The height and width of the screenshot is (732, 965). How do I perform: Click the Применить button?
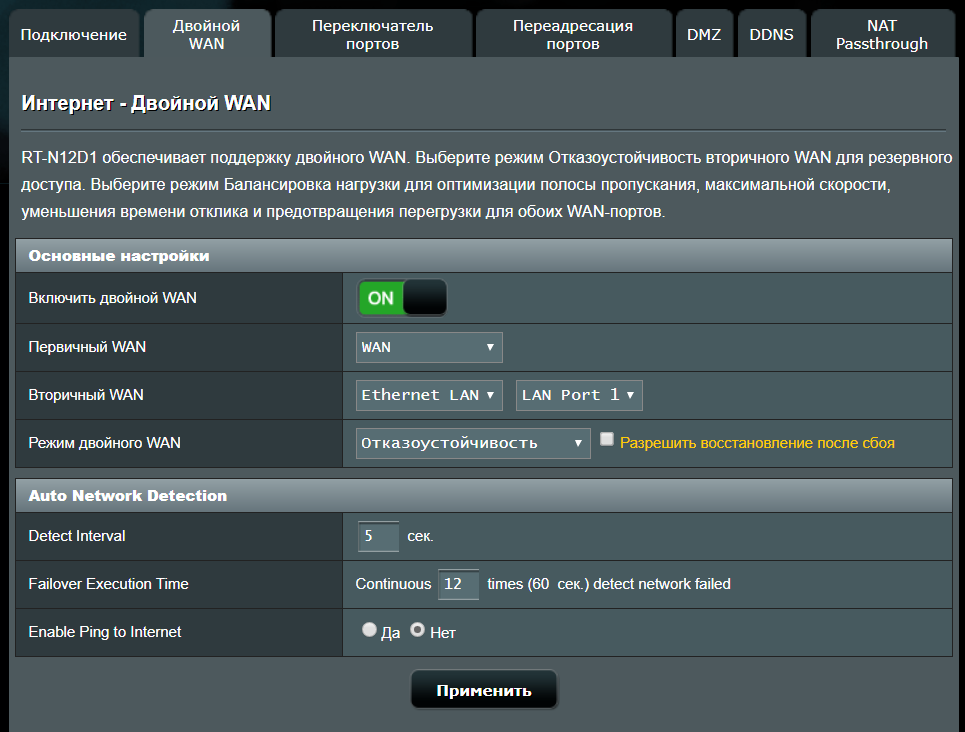point(484,691)
